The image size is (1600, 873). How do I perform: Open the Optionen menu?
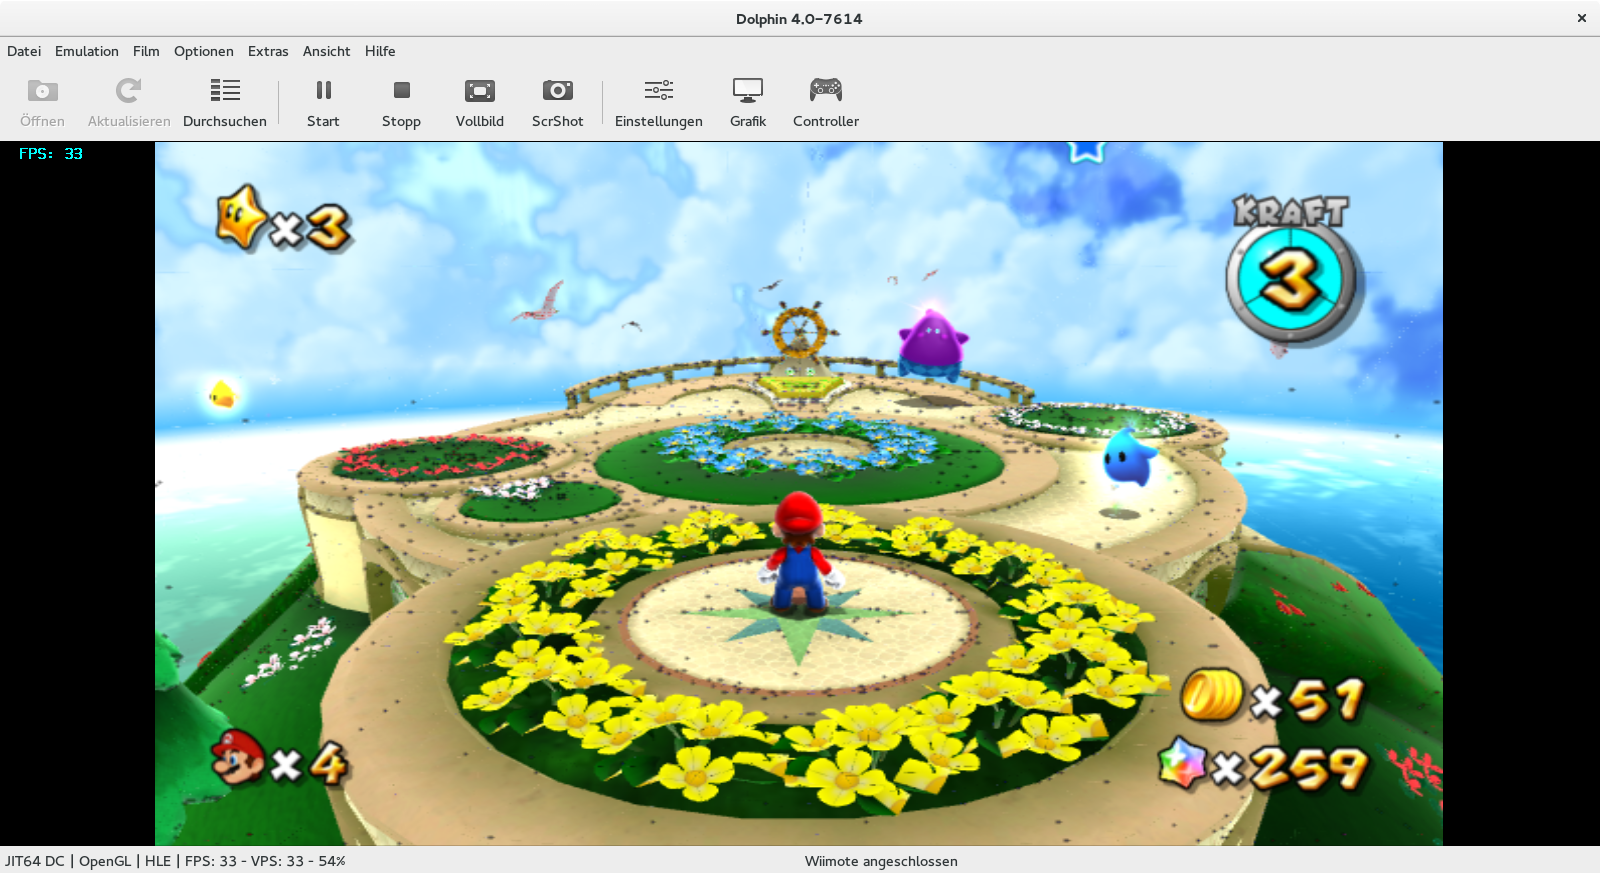coord(204,51)
